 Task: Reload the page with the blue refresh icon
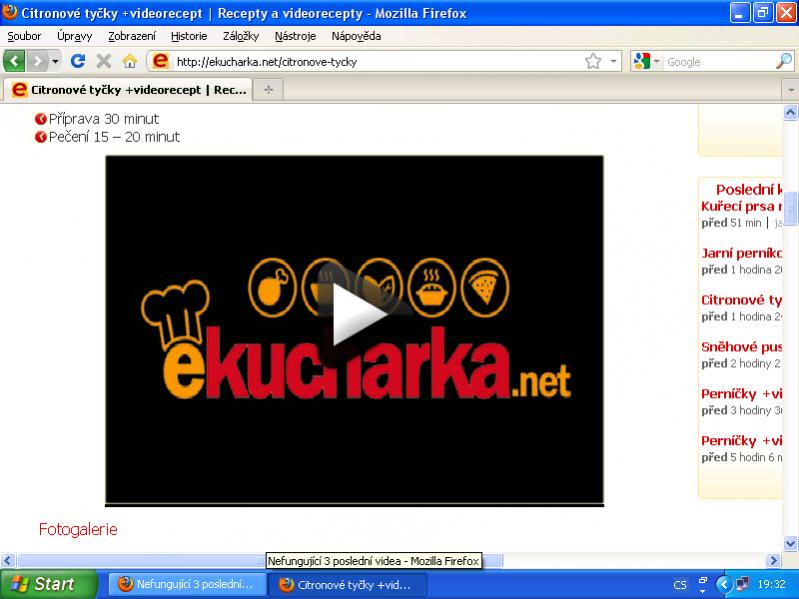pos(77,62)
